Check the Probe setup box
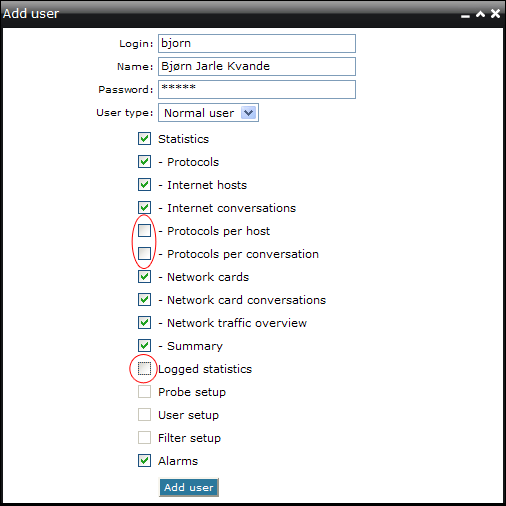506x506 pixels. pos(144,392)
